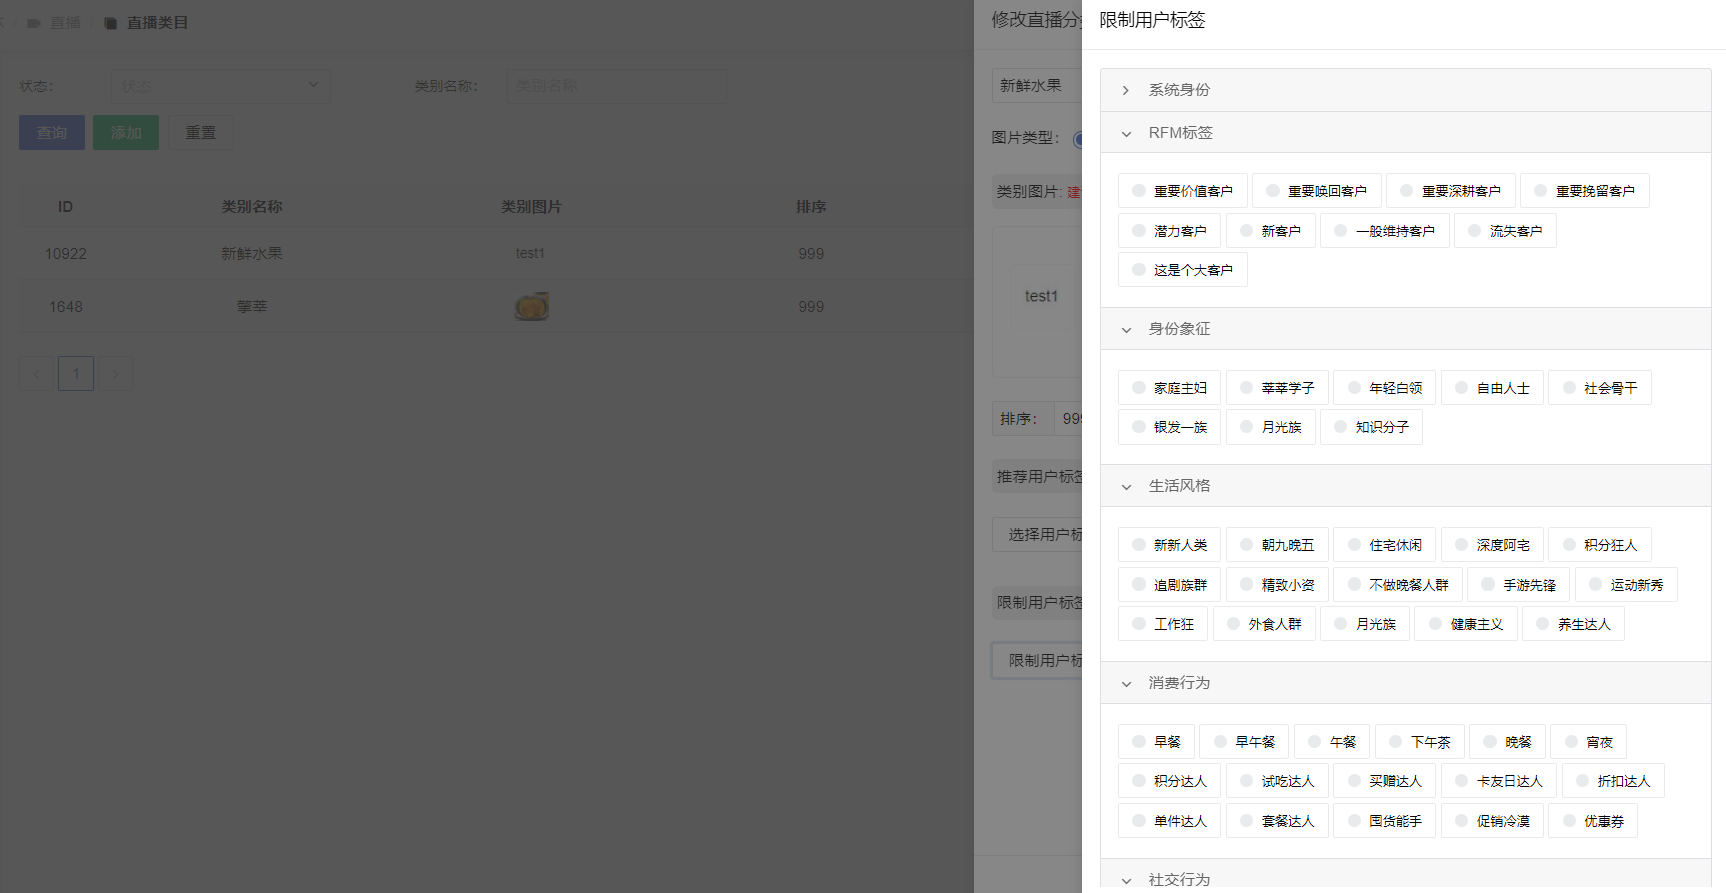Open the 状态 status dropdown
The width and height of the screenshot is (1726, 893).
tap(220, 86)
